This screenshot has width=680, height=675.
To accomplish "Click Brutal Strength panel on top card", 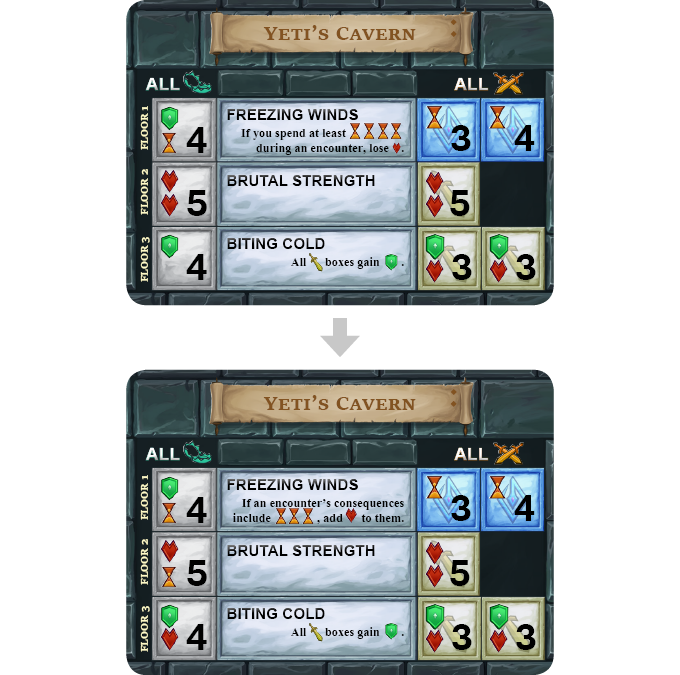I will [x=316, y=194].
